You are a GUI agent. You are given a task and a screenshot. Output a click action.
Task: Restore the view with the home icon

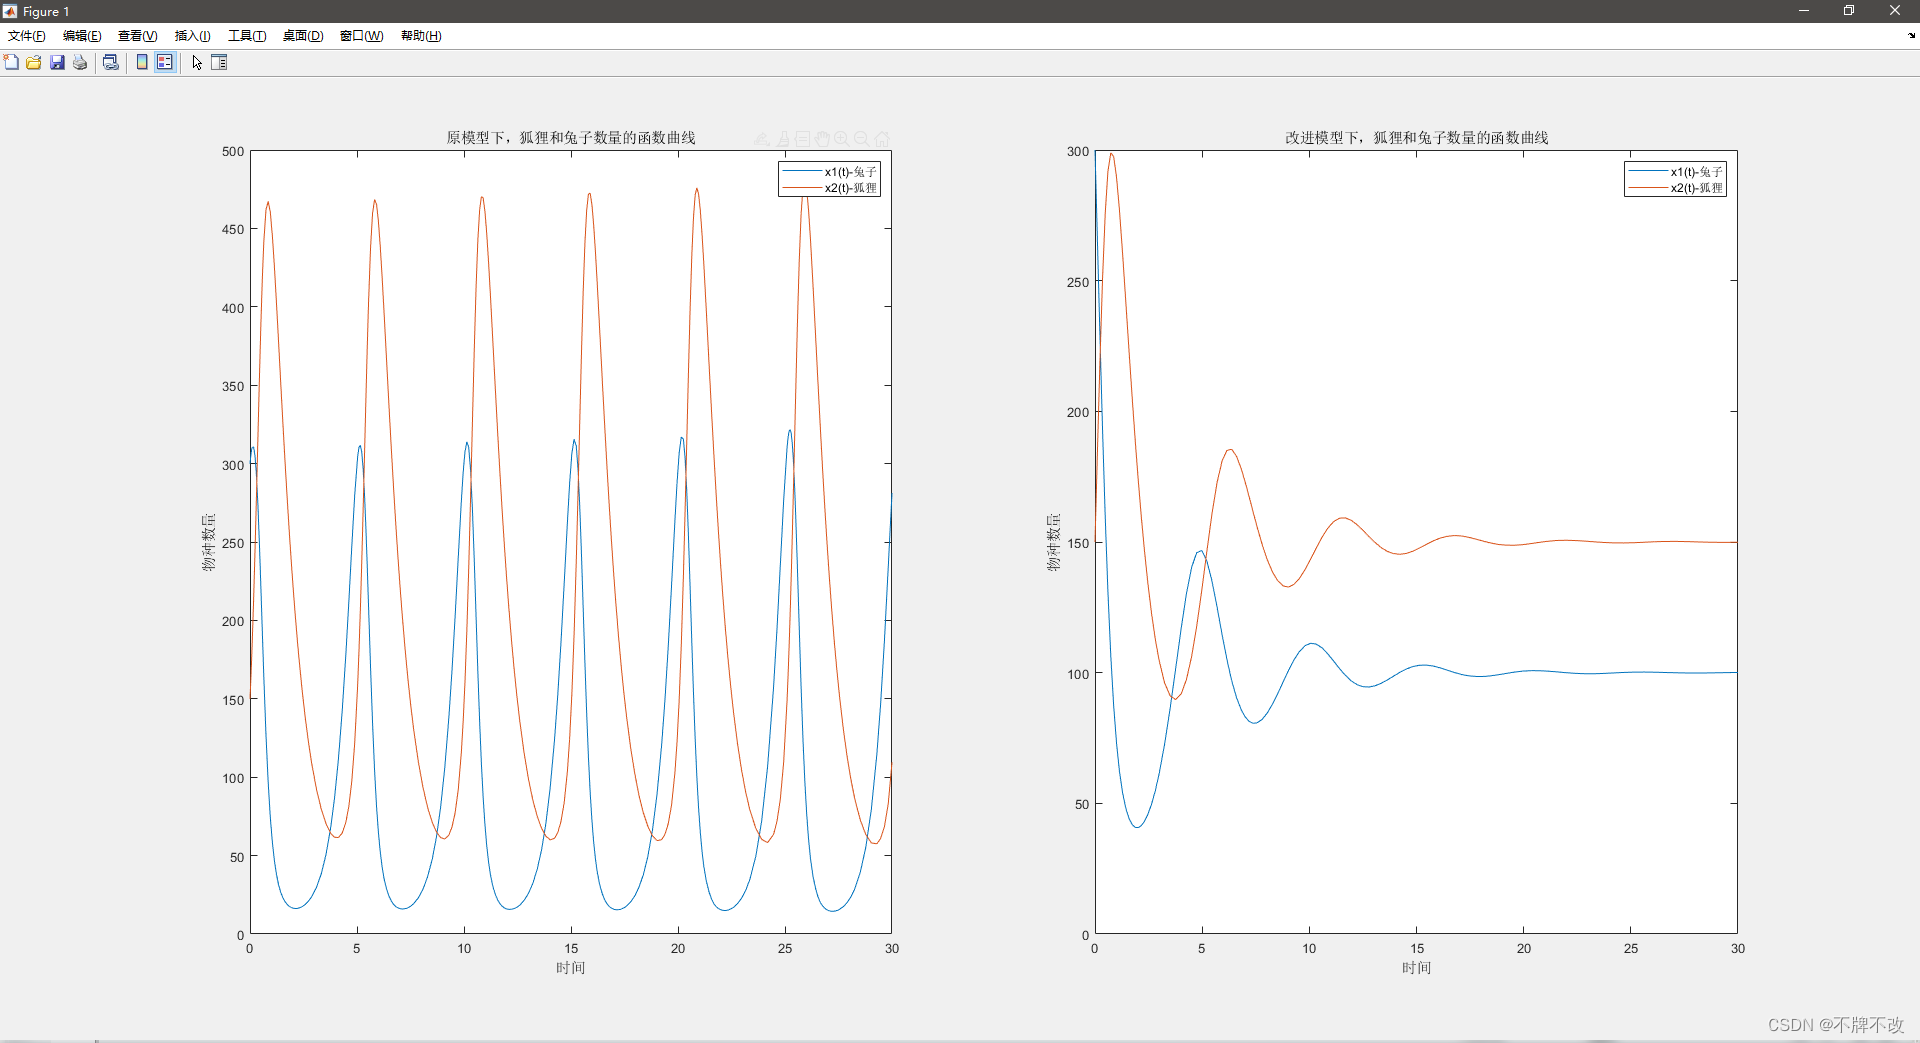(882, 139)
